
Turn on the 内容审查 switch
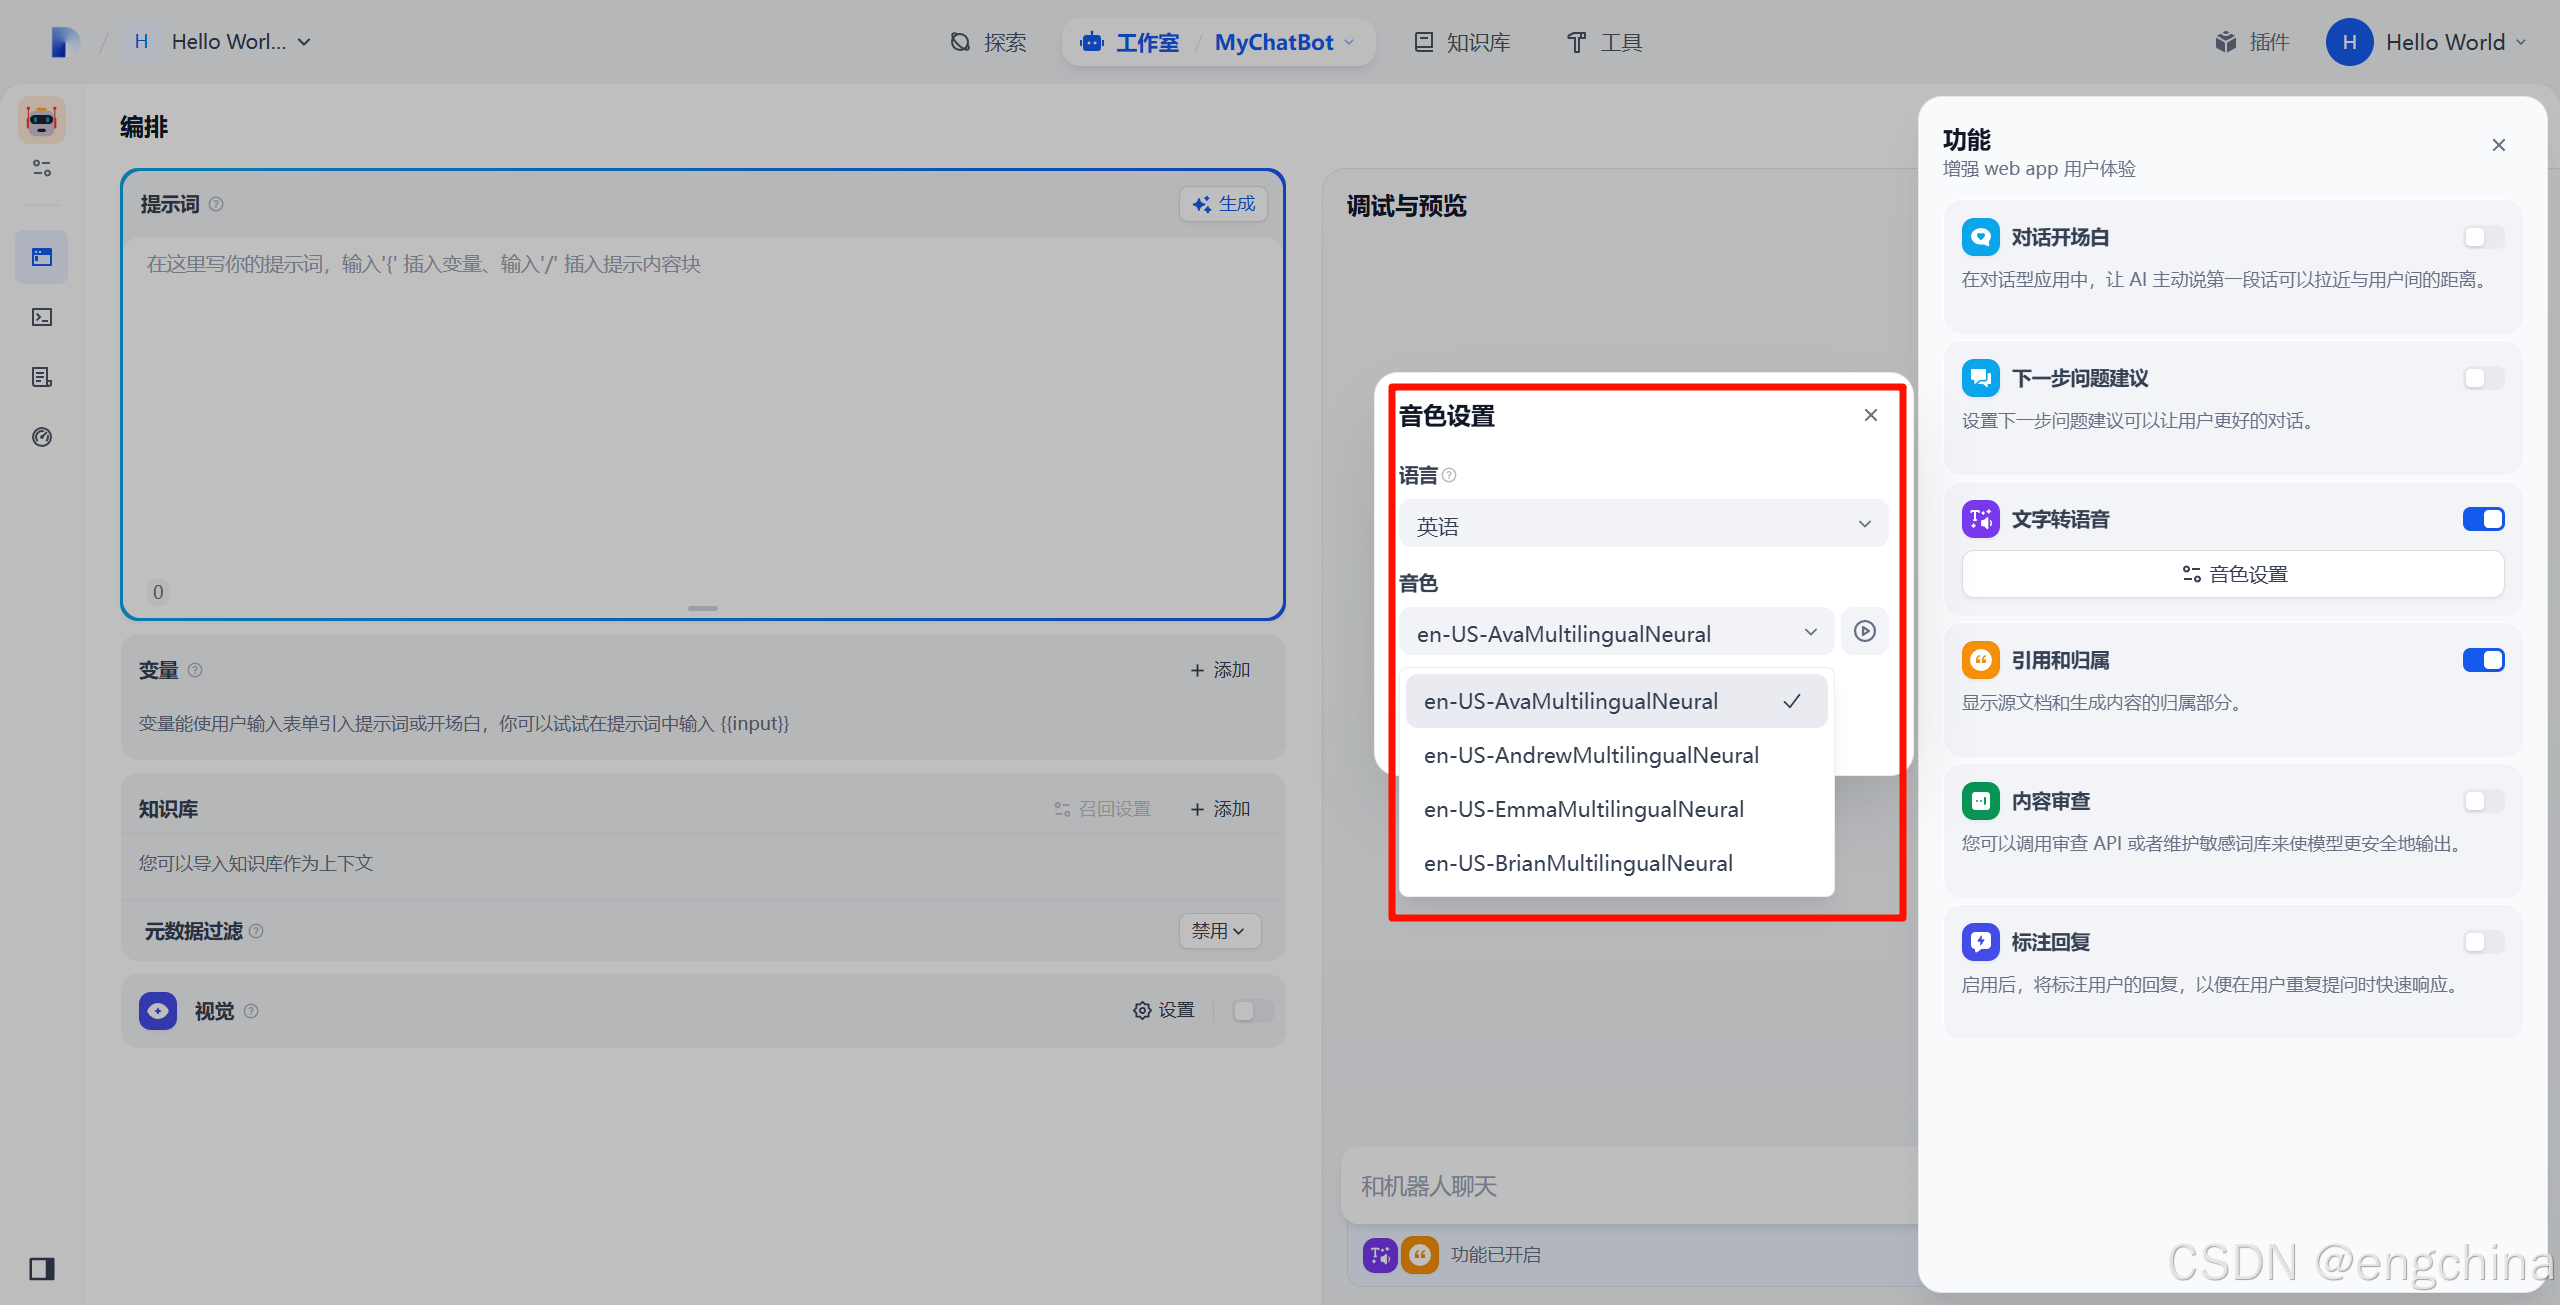pos(2483,801)
